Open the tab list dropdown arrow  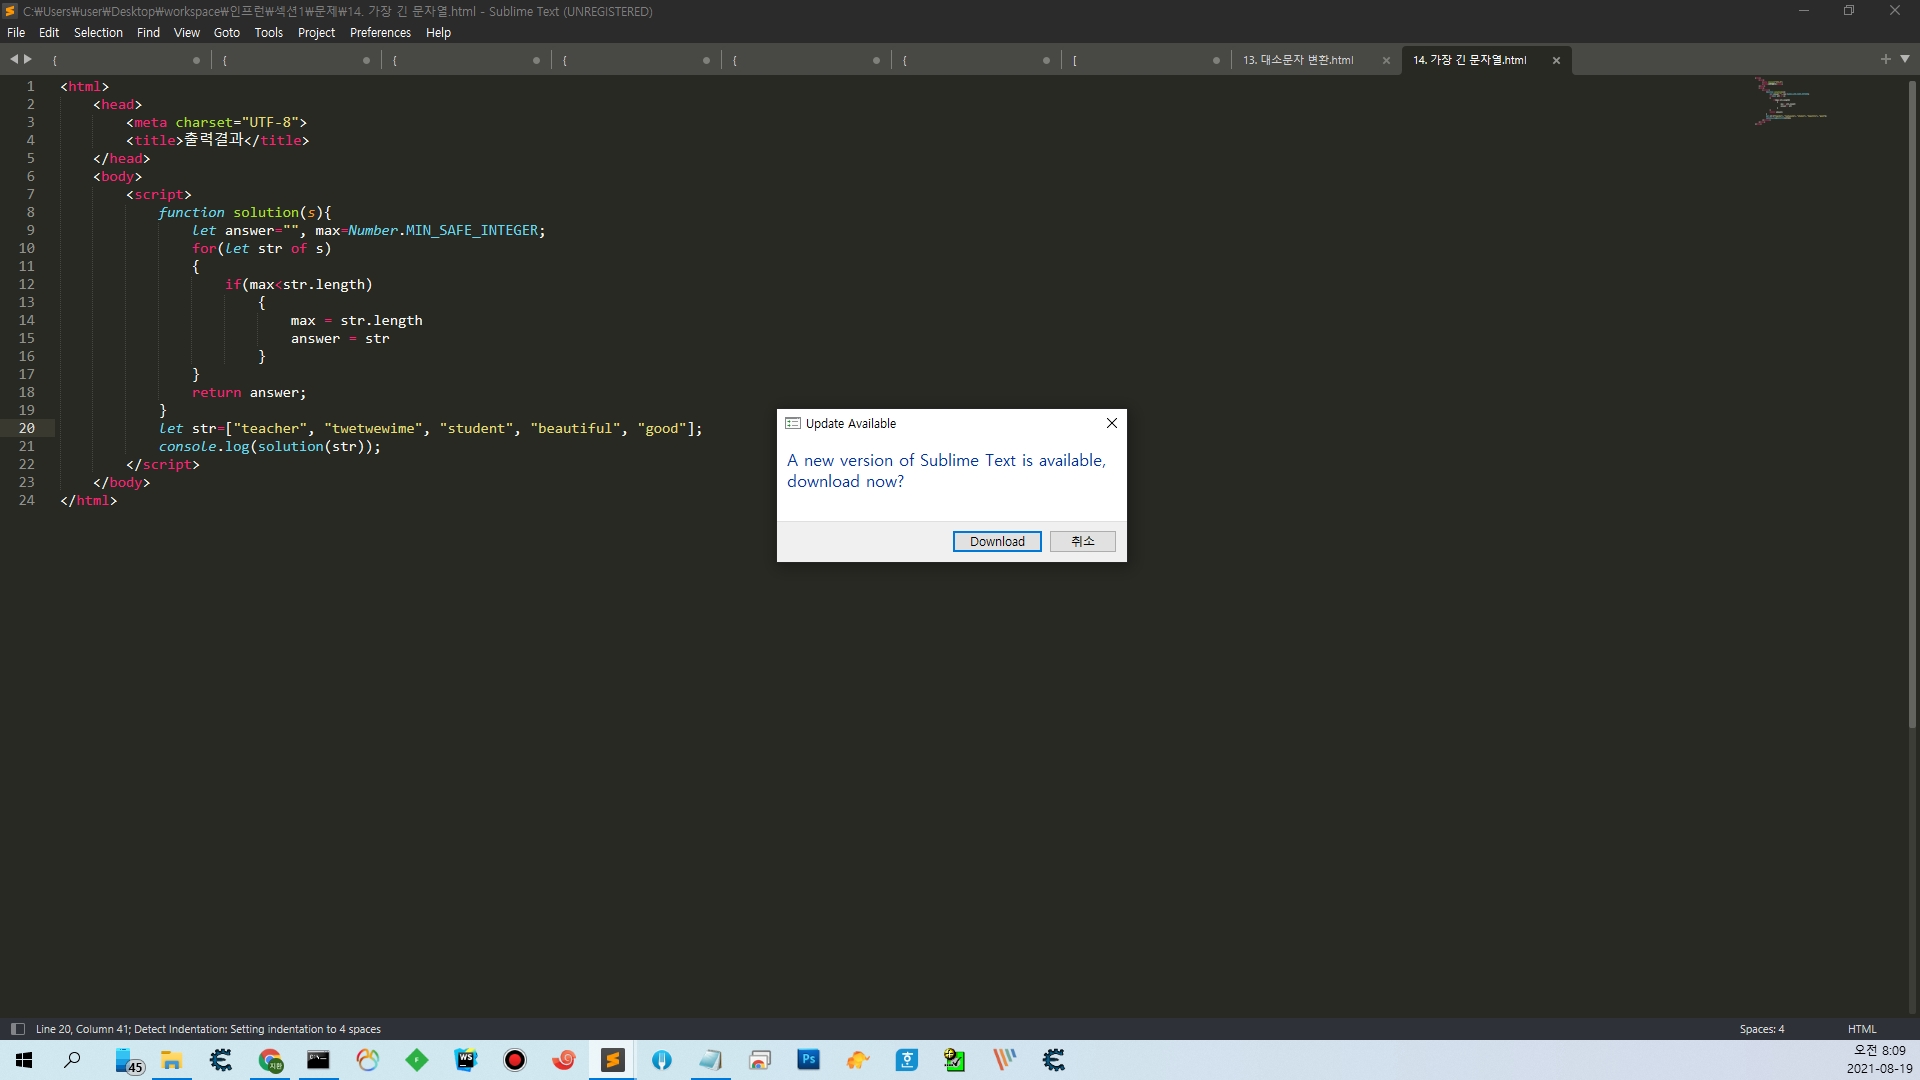1905,59
